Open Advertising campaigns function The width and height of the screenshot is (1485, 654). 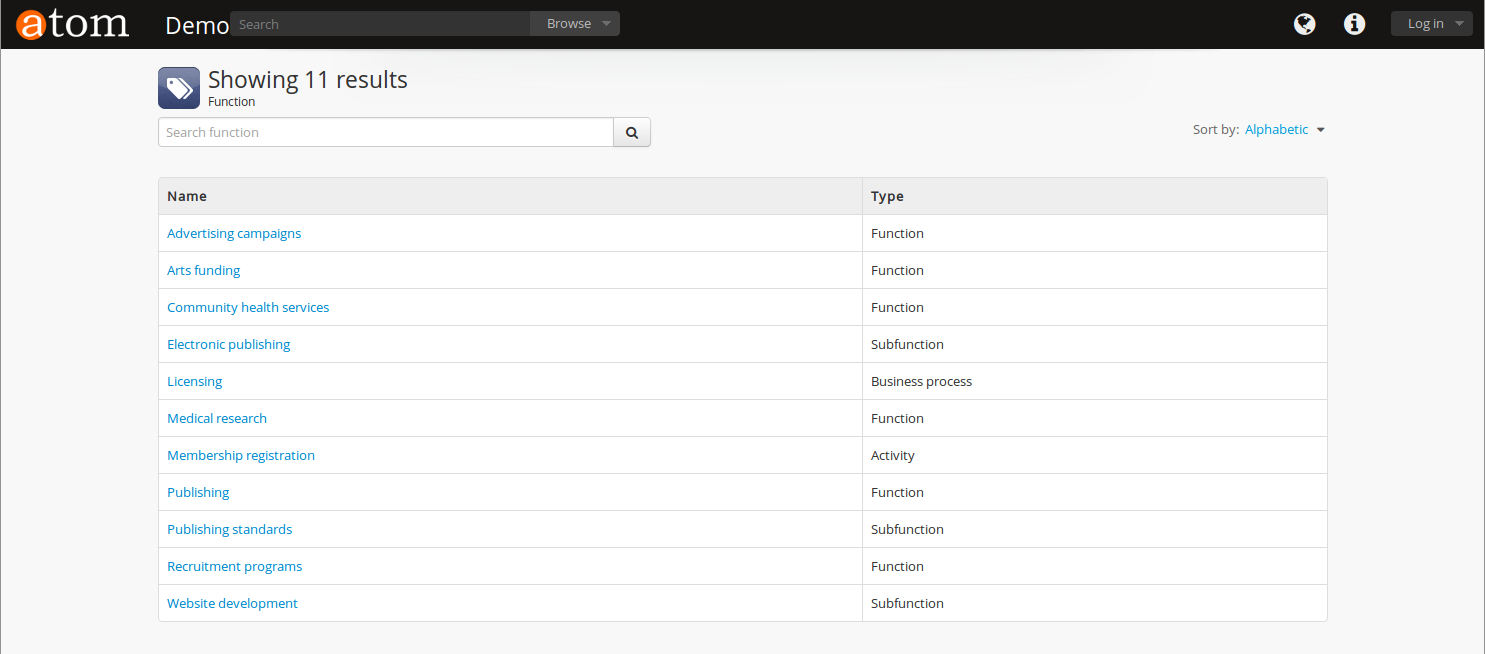[x=234, y=233]
